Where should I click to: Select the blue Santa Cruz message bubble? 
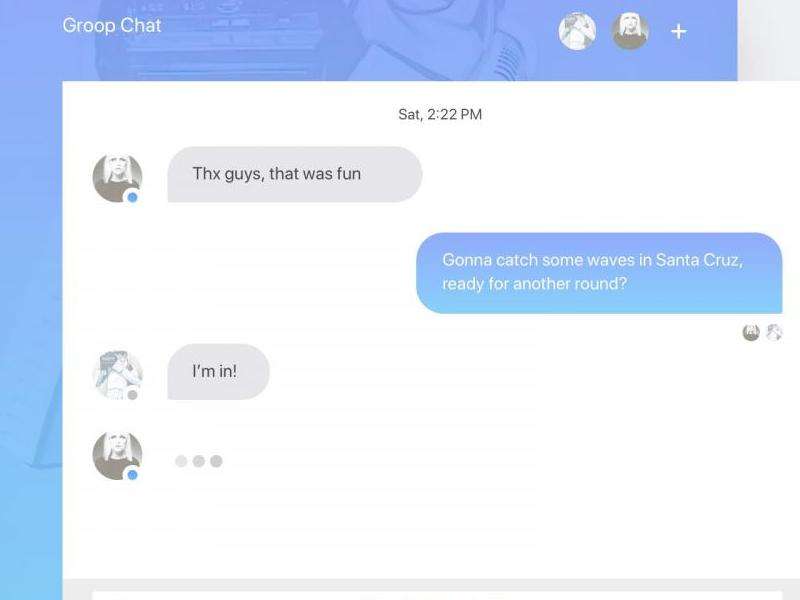pyautogui.click(x=599, y=273)
